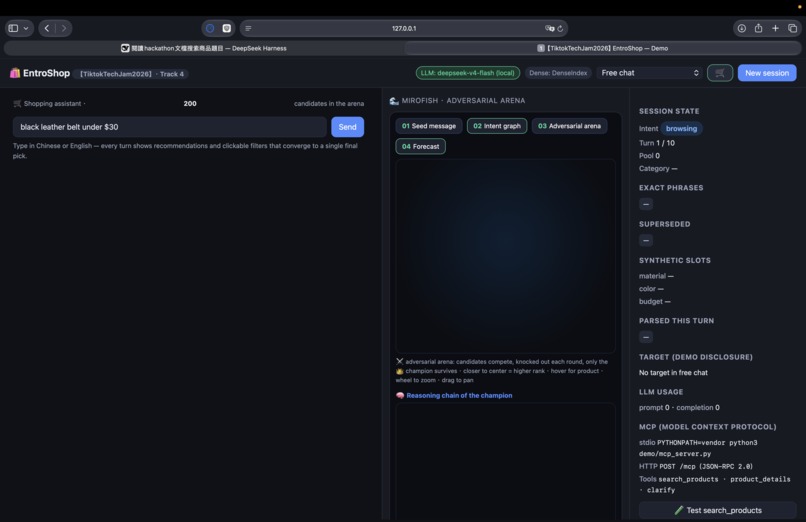Open Reasoning chain of the champion
Screen dimensions: 806x522
tap(459, 395)
